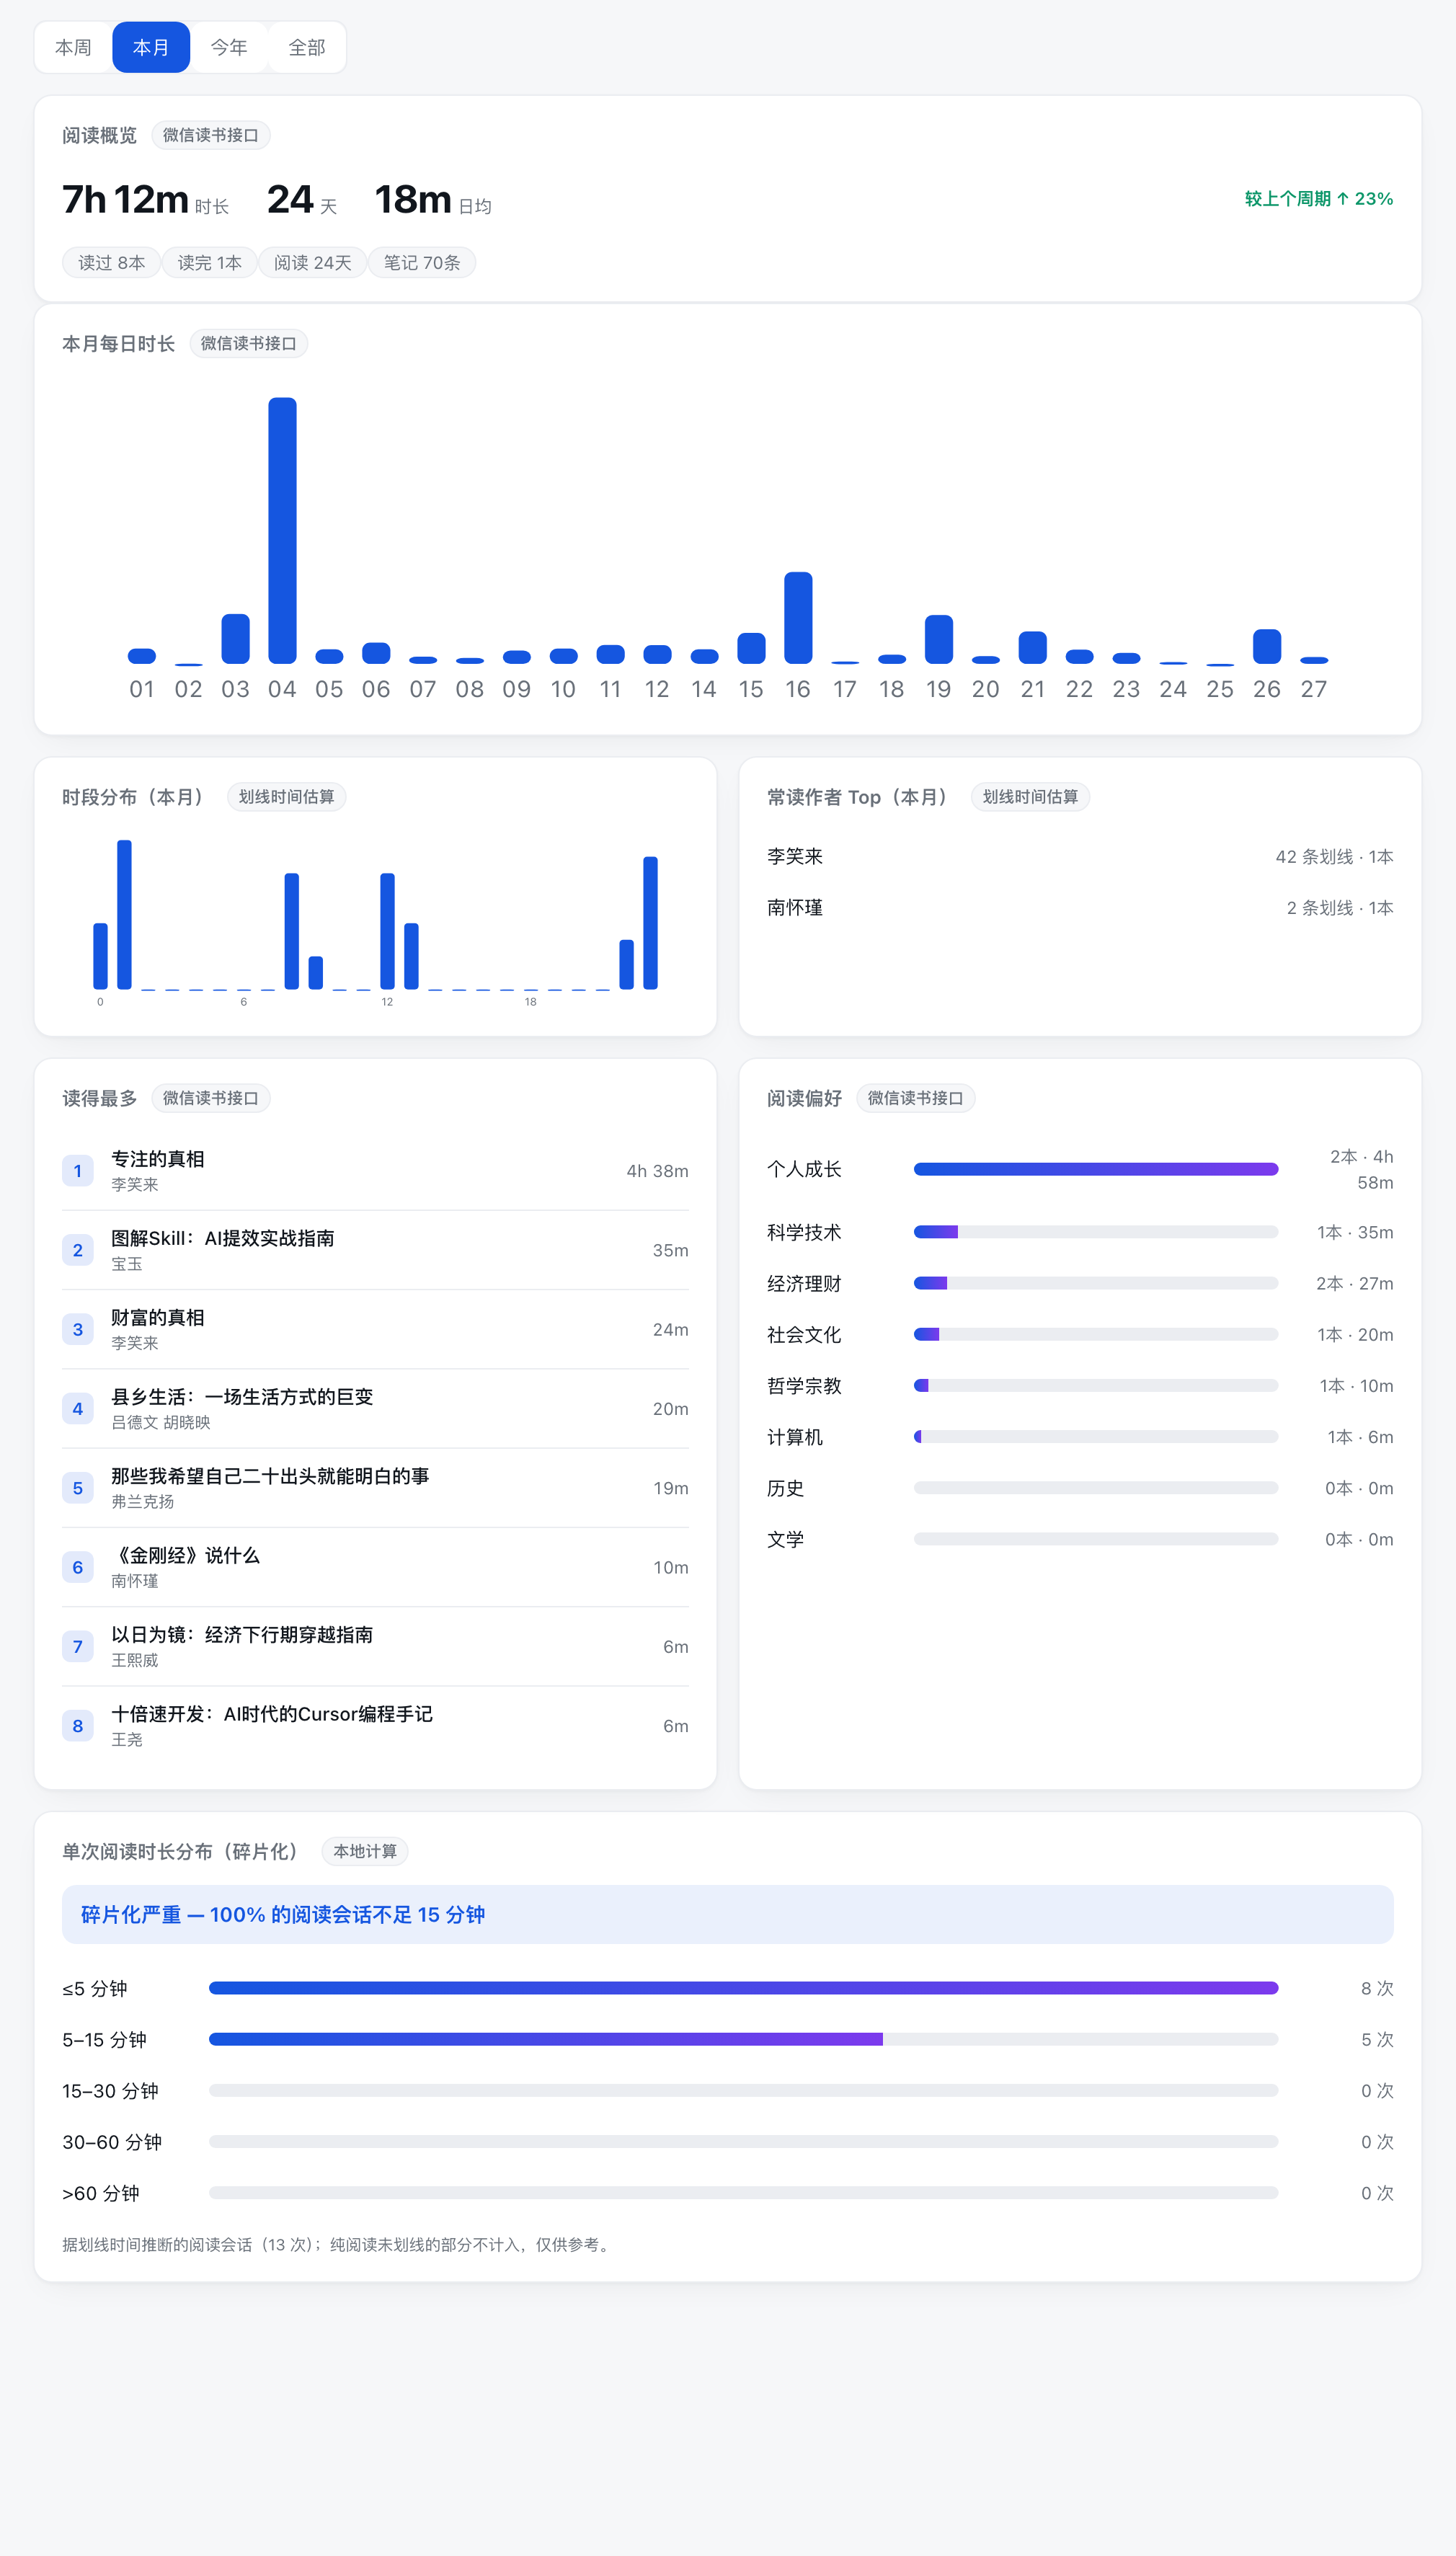Click the 5–15 分钟 distribution bar
This screenshot has width=1456, height=2556.
(743, 2039)
